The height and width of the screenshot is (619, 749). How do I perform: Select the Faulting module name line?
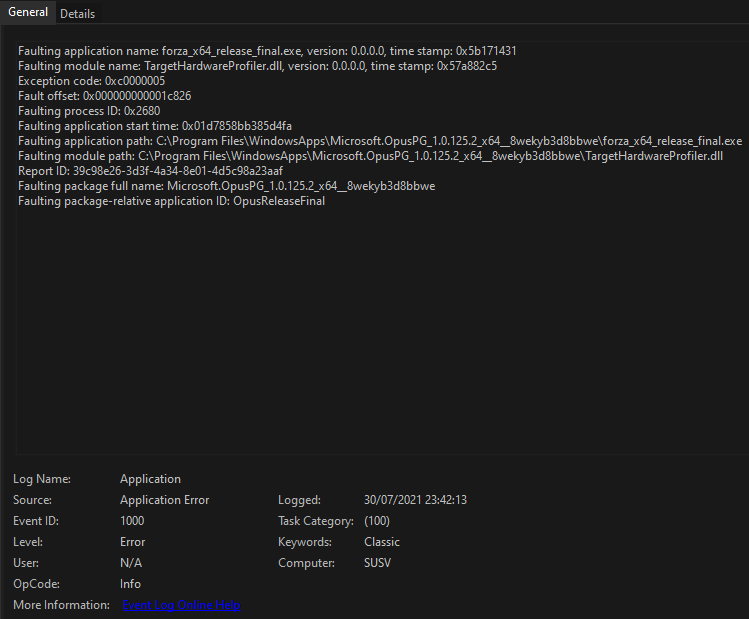pos(257,66)
